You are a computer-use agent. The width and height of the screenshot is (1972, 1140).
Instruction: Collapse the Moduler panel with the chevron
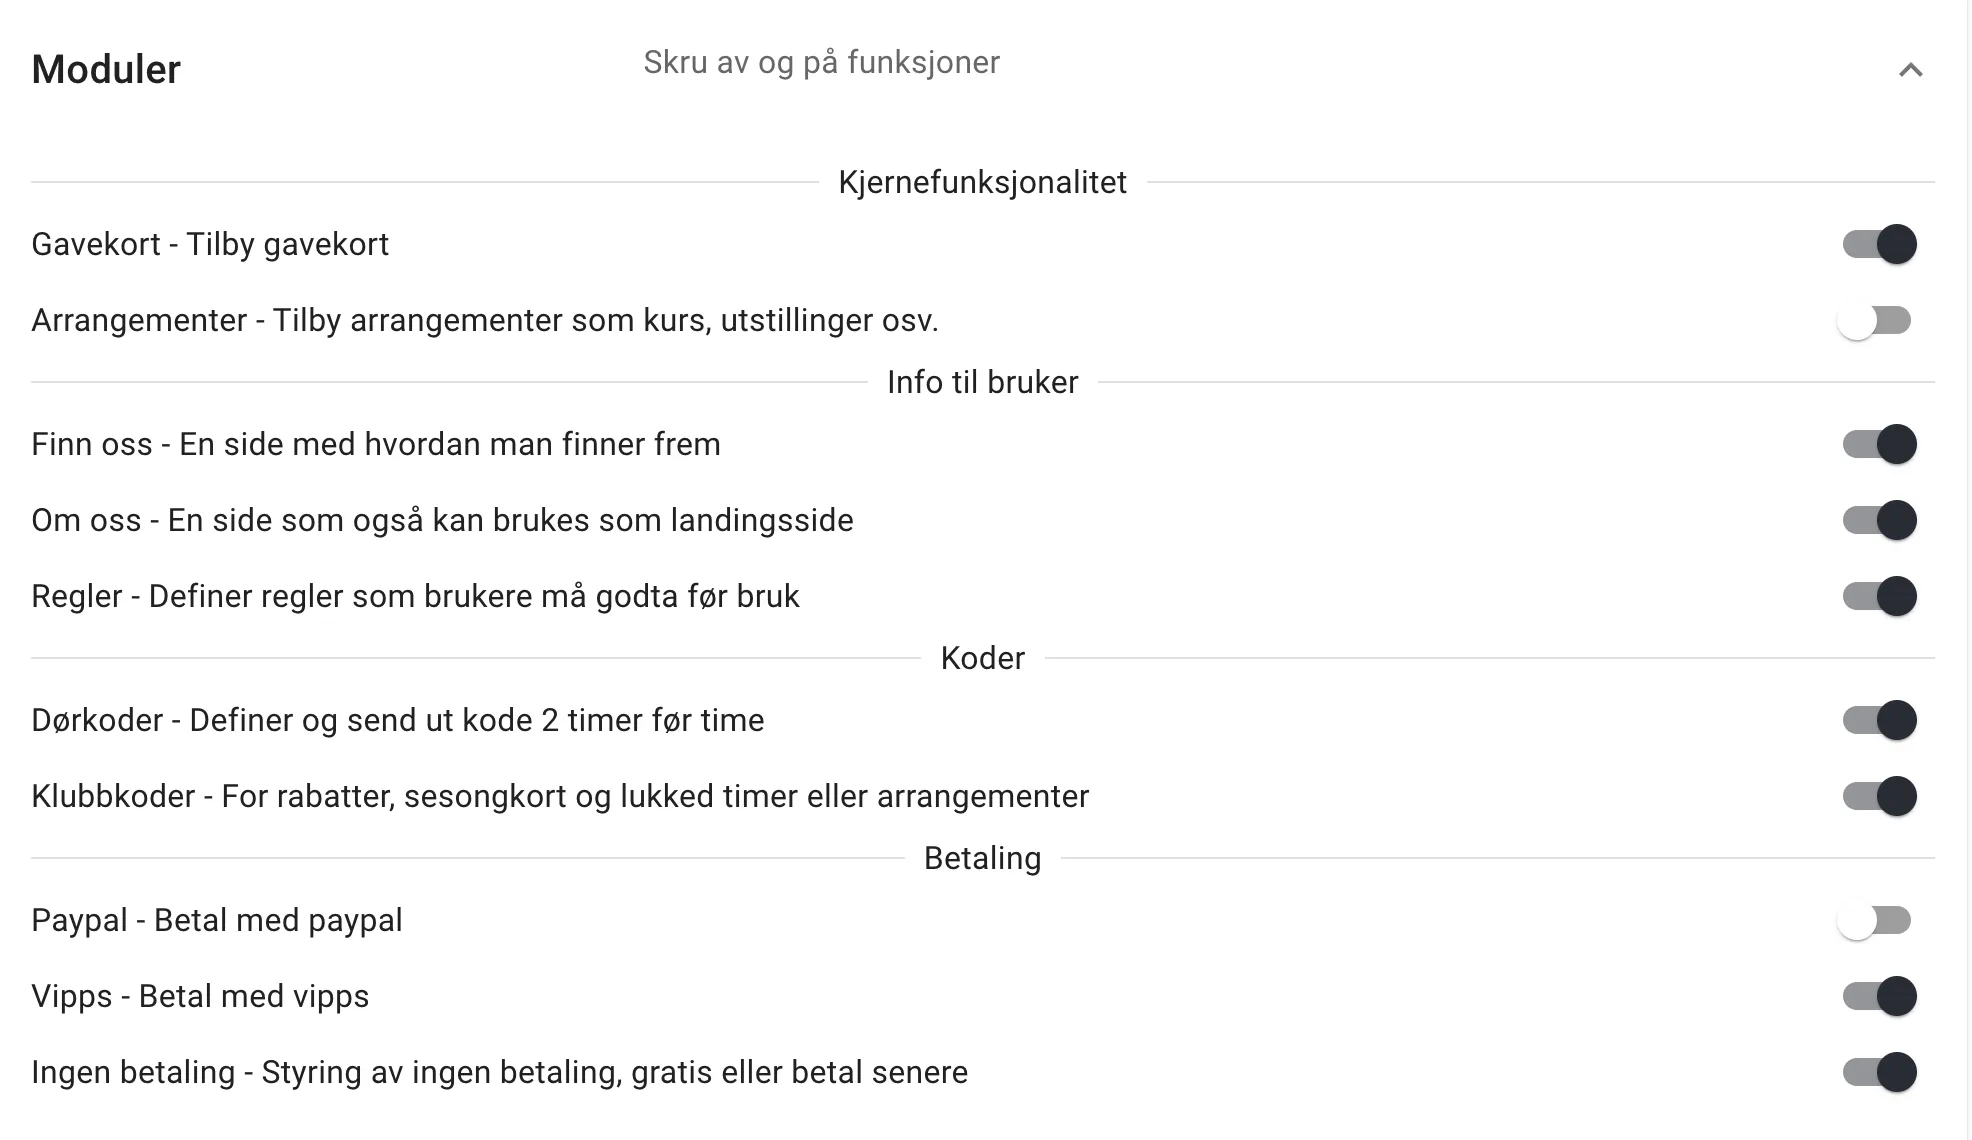click(1911, 71)
